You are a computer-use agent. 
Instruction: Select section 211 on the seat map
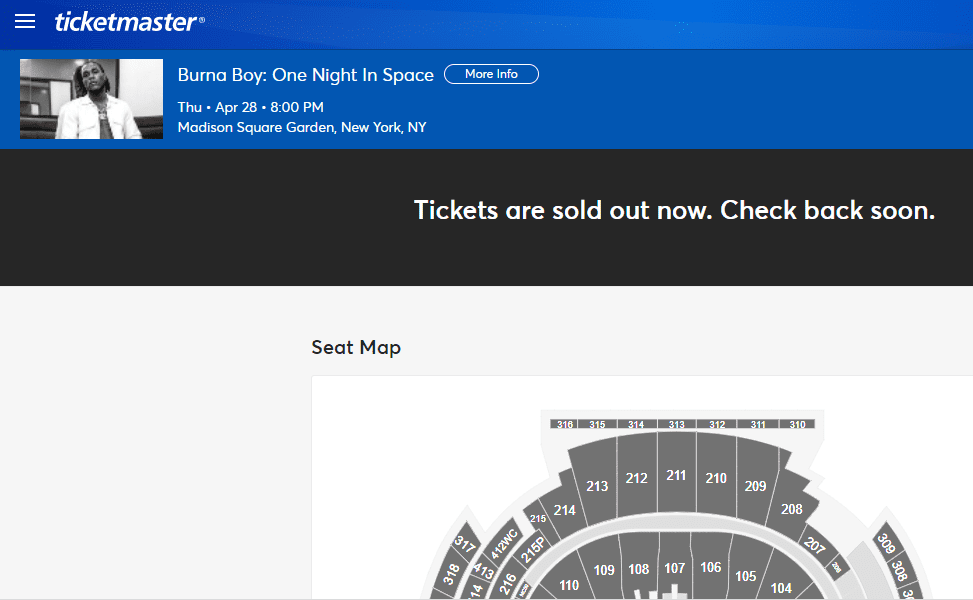[676, 475]
